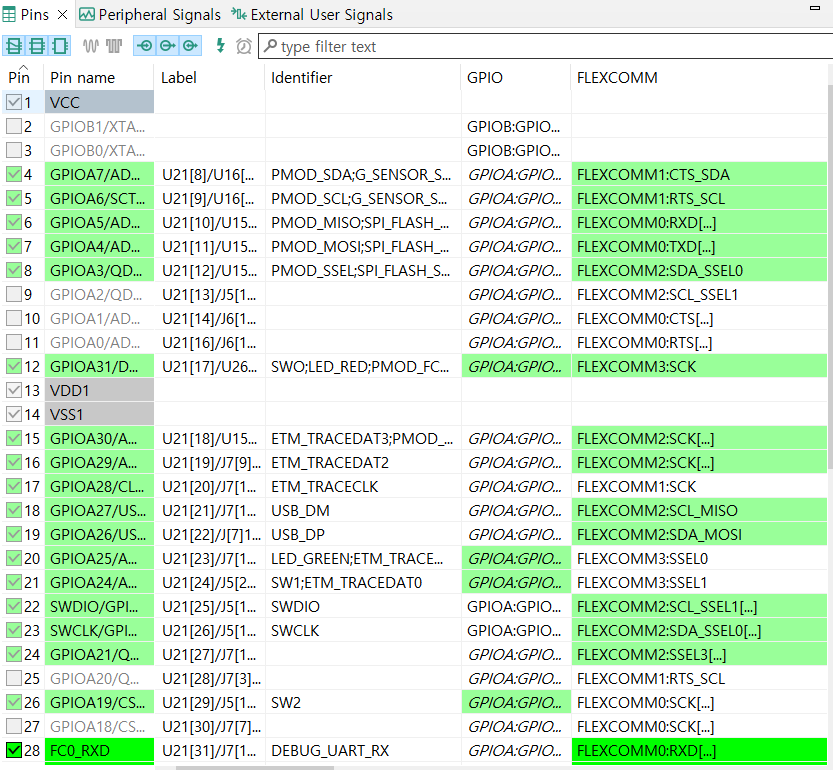
Task: Minimize the Pins view panel
Action: 814,7
